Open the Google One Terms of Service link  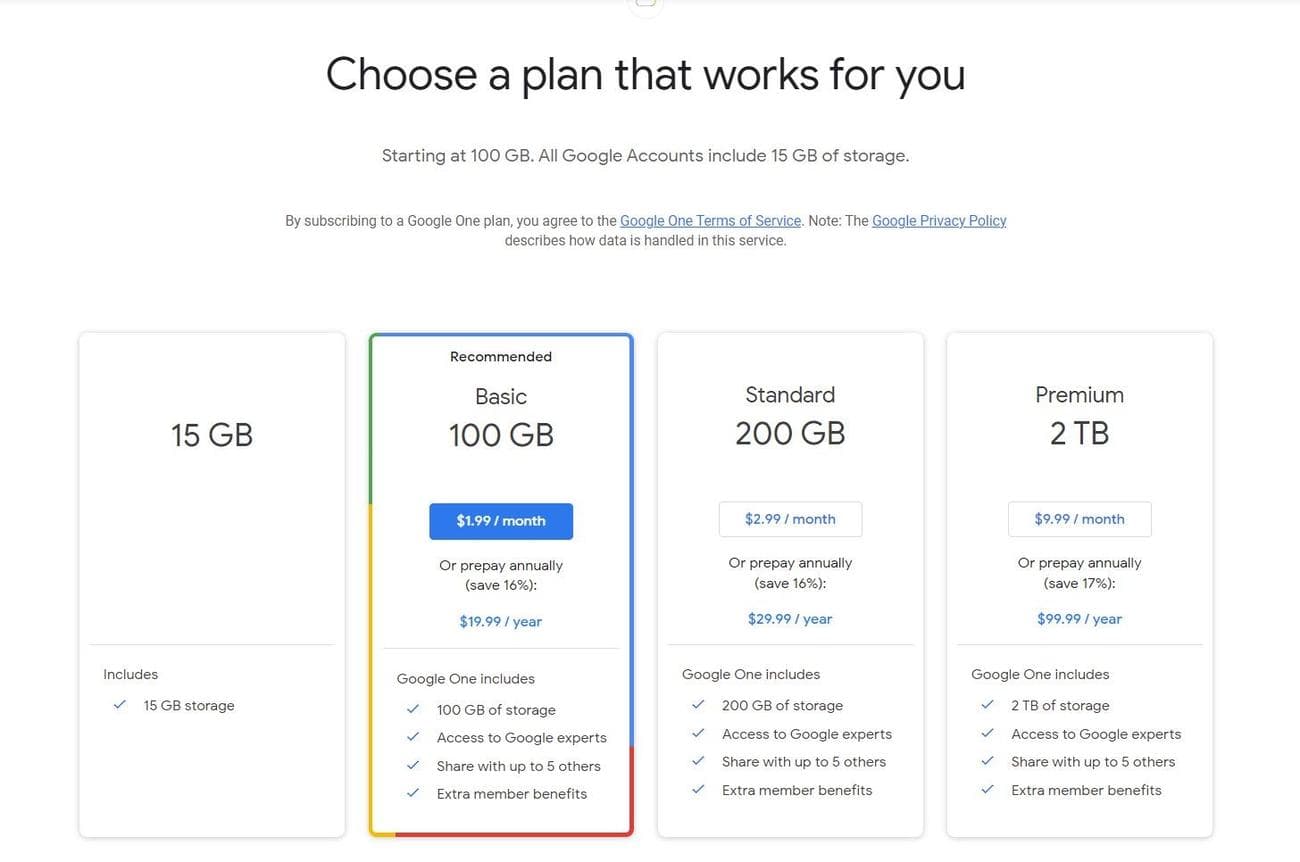tap(710, 220)
